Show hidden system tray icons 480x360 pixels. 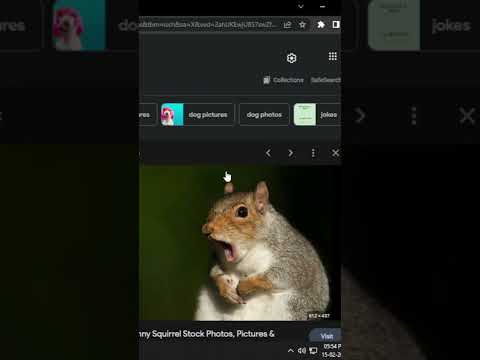coord(291,351)
